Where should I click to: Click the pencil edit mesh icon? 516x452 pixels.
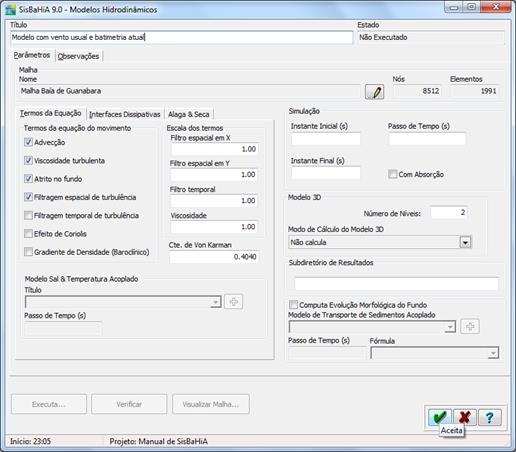pos(375,92)
